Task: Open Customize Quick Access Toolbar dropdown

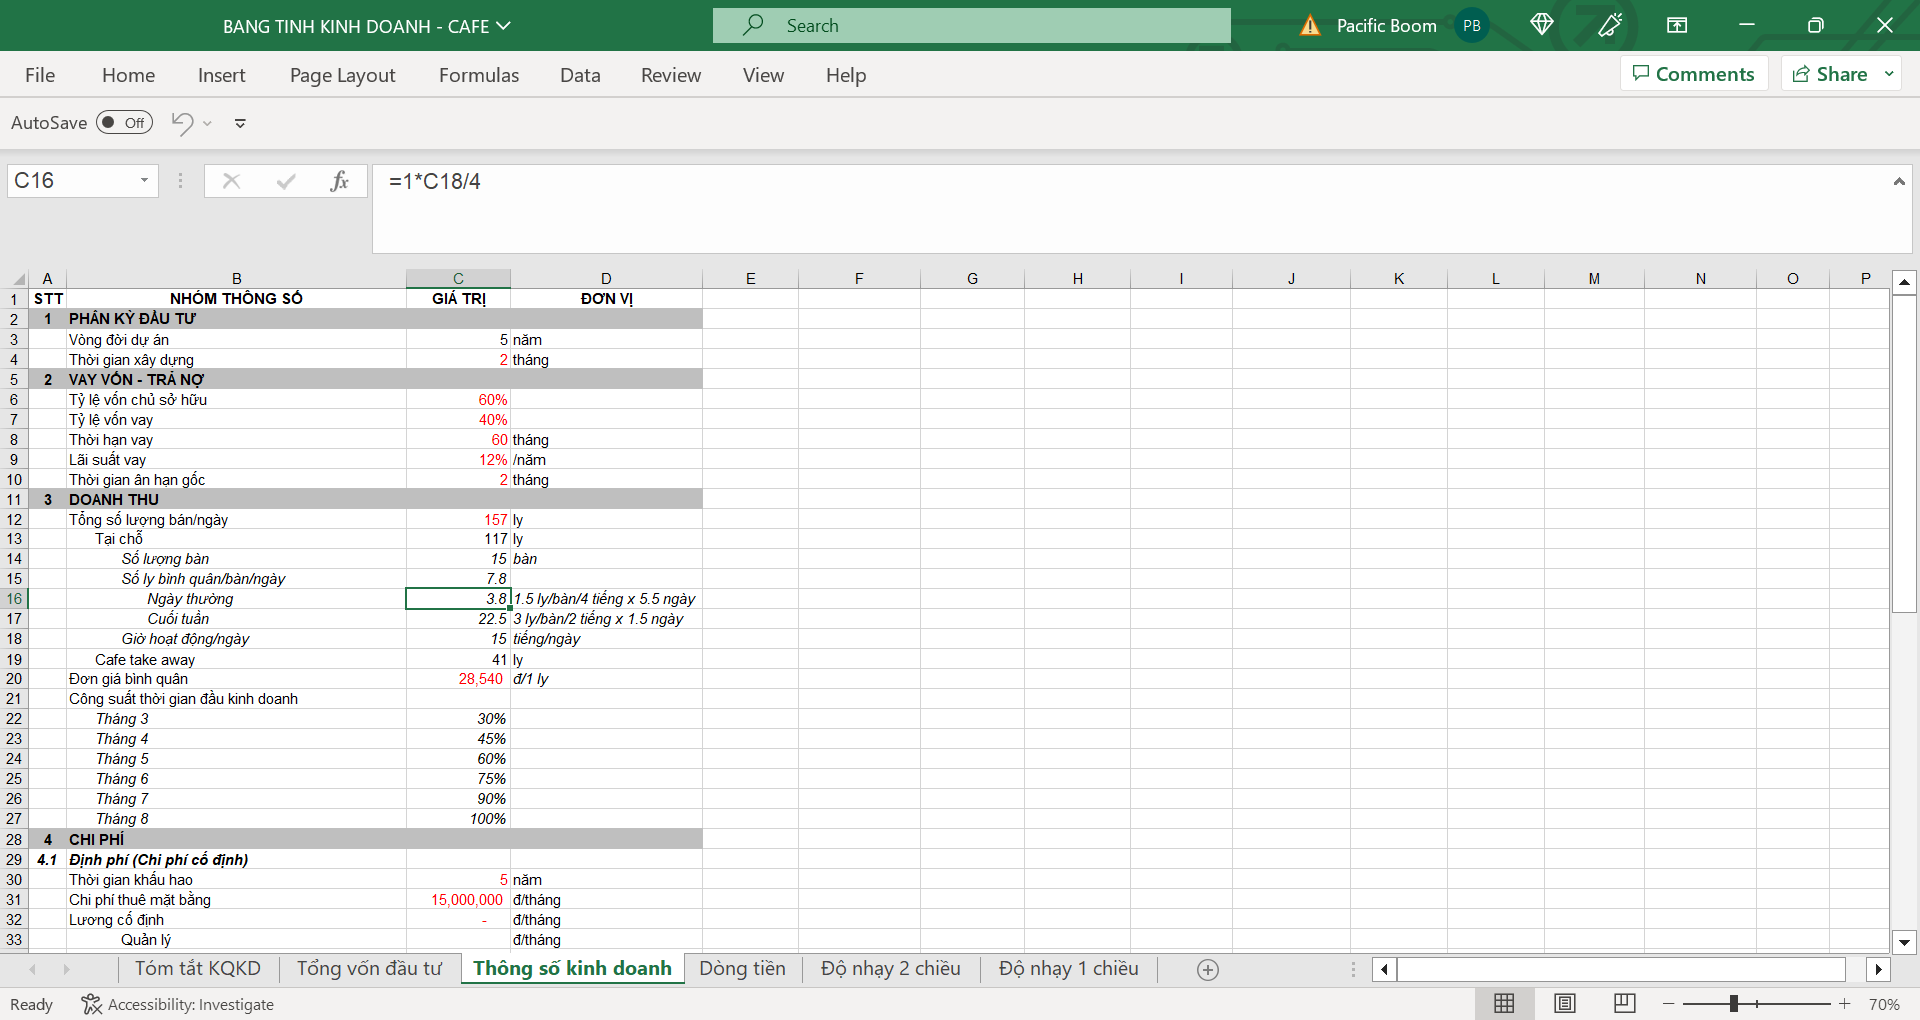Action: pos(240,123)
